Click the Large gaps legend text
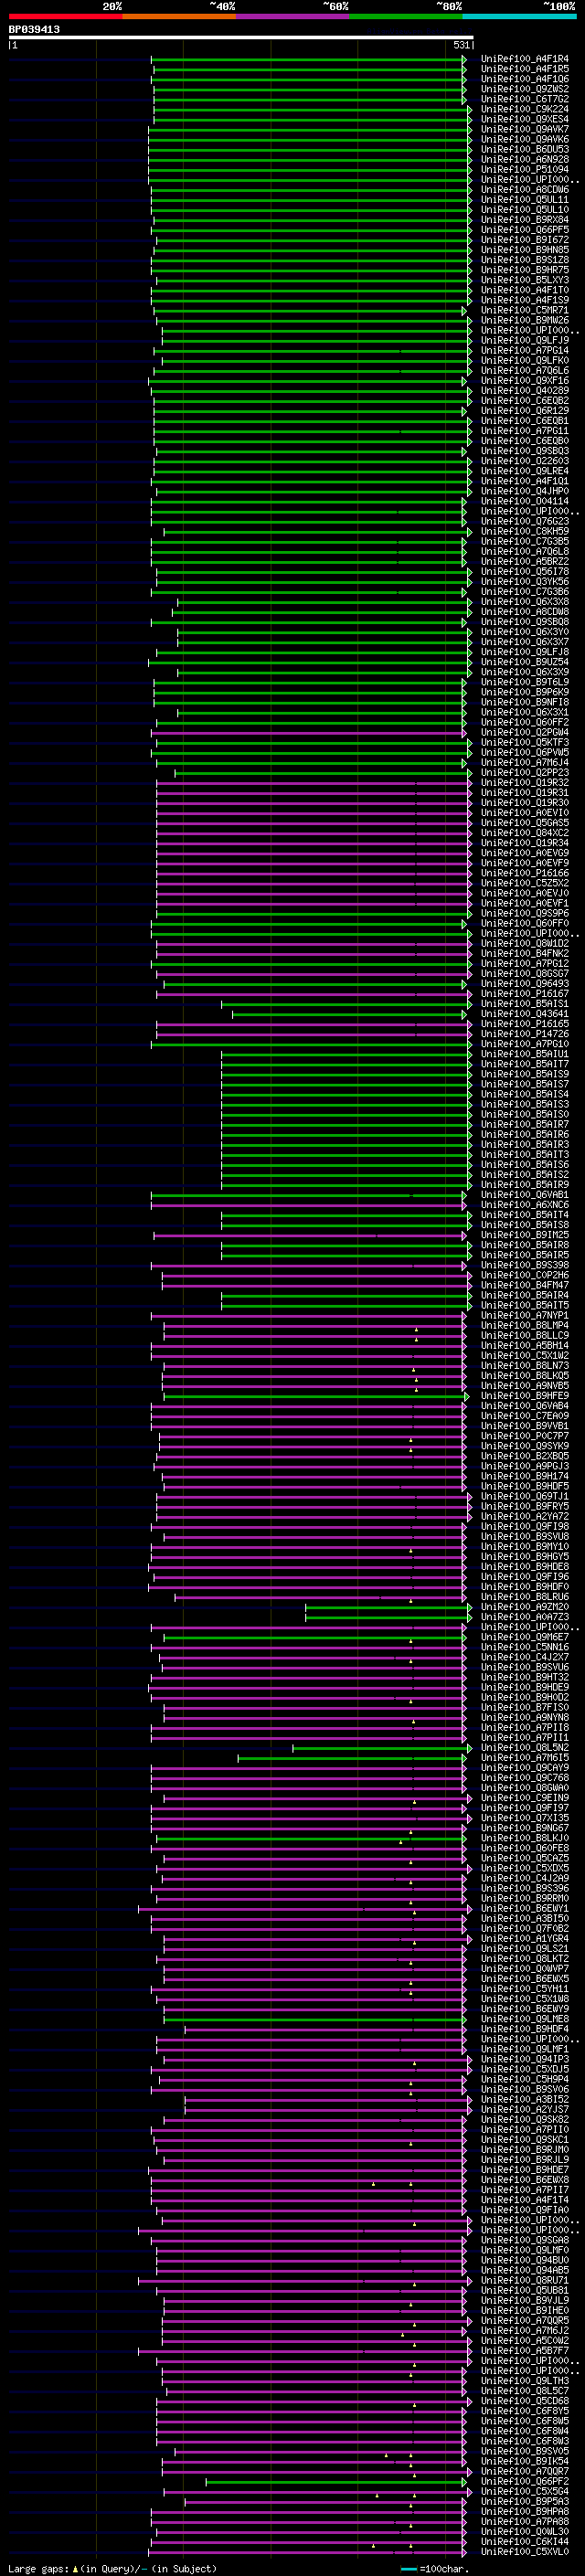Viewport: 585px width, 2576px height. tap(112, 2569)
